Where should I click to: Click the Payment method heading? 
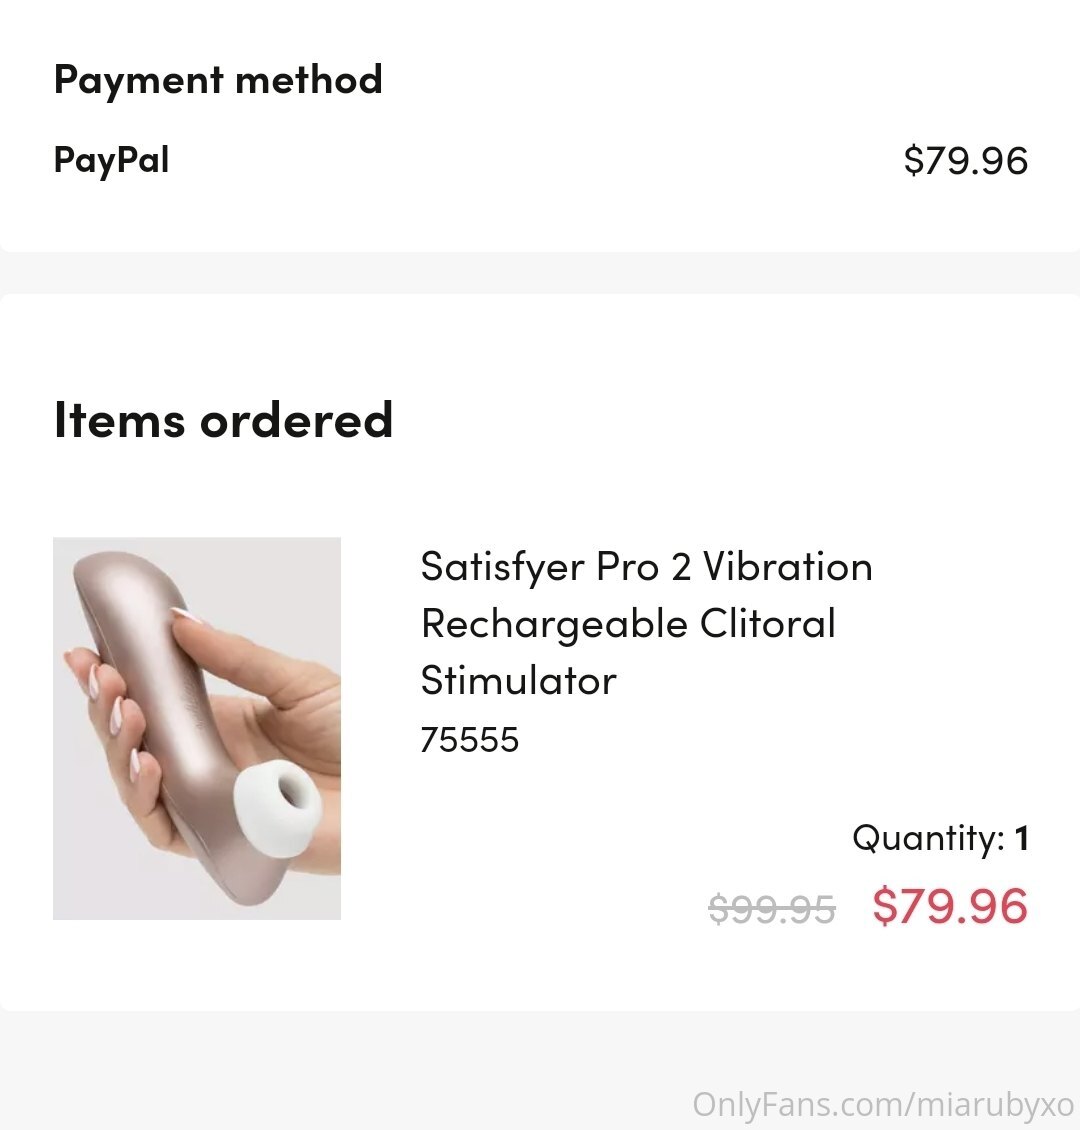pos(218,79)
